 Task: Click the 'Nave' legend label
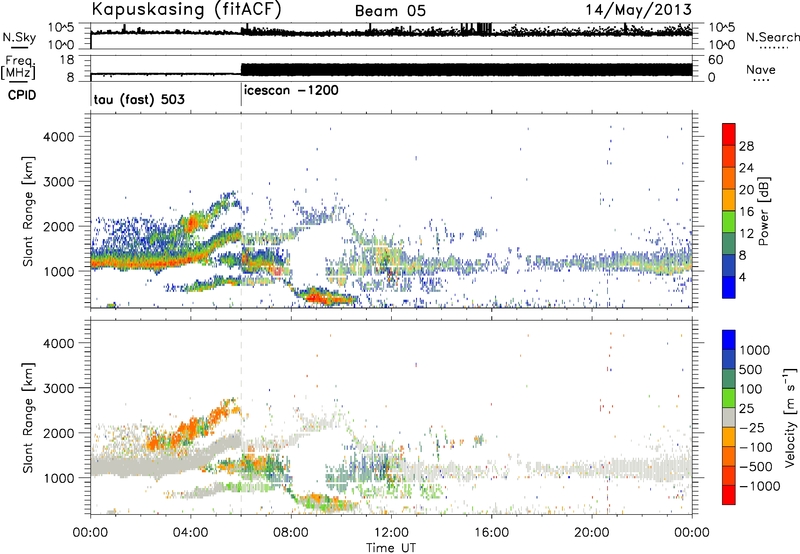(761, 69)
